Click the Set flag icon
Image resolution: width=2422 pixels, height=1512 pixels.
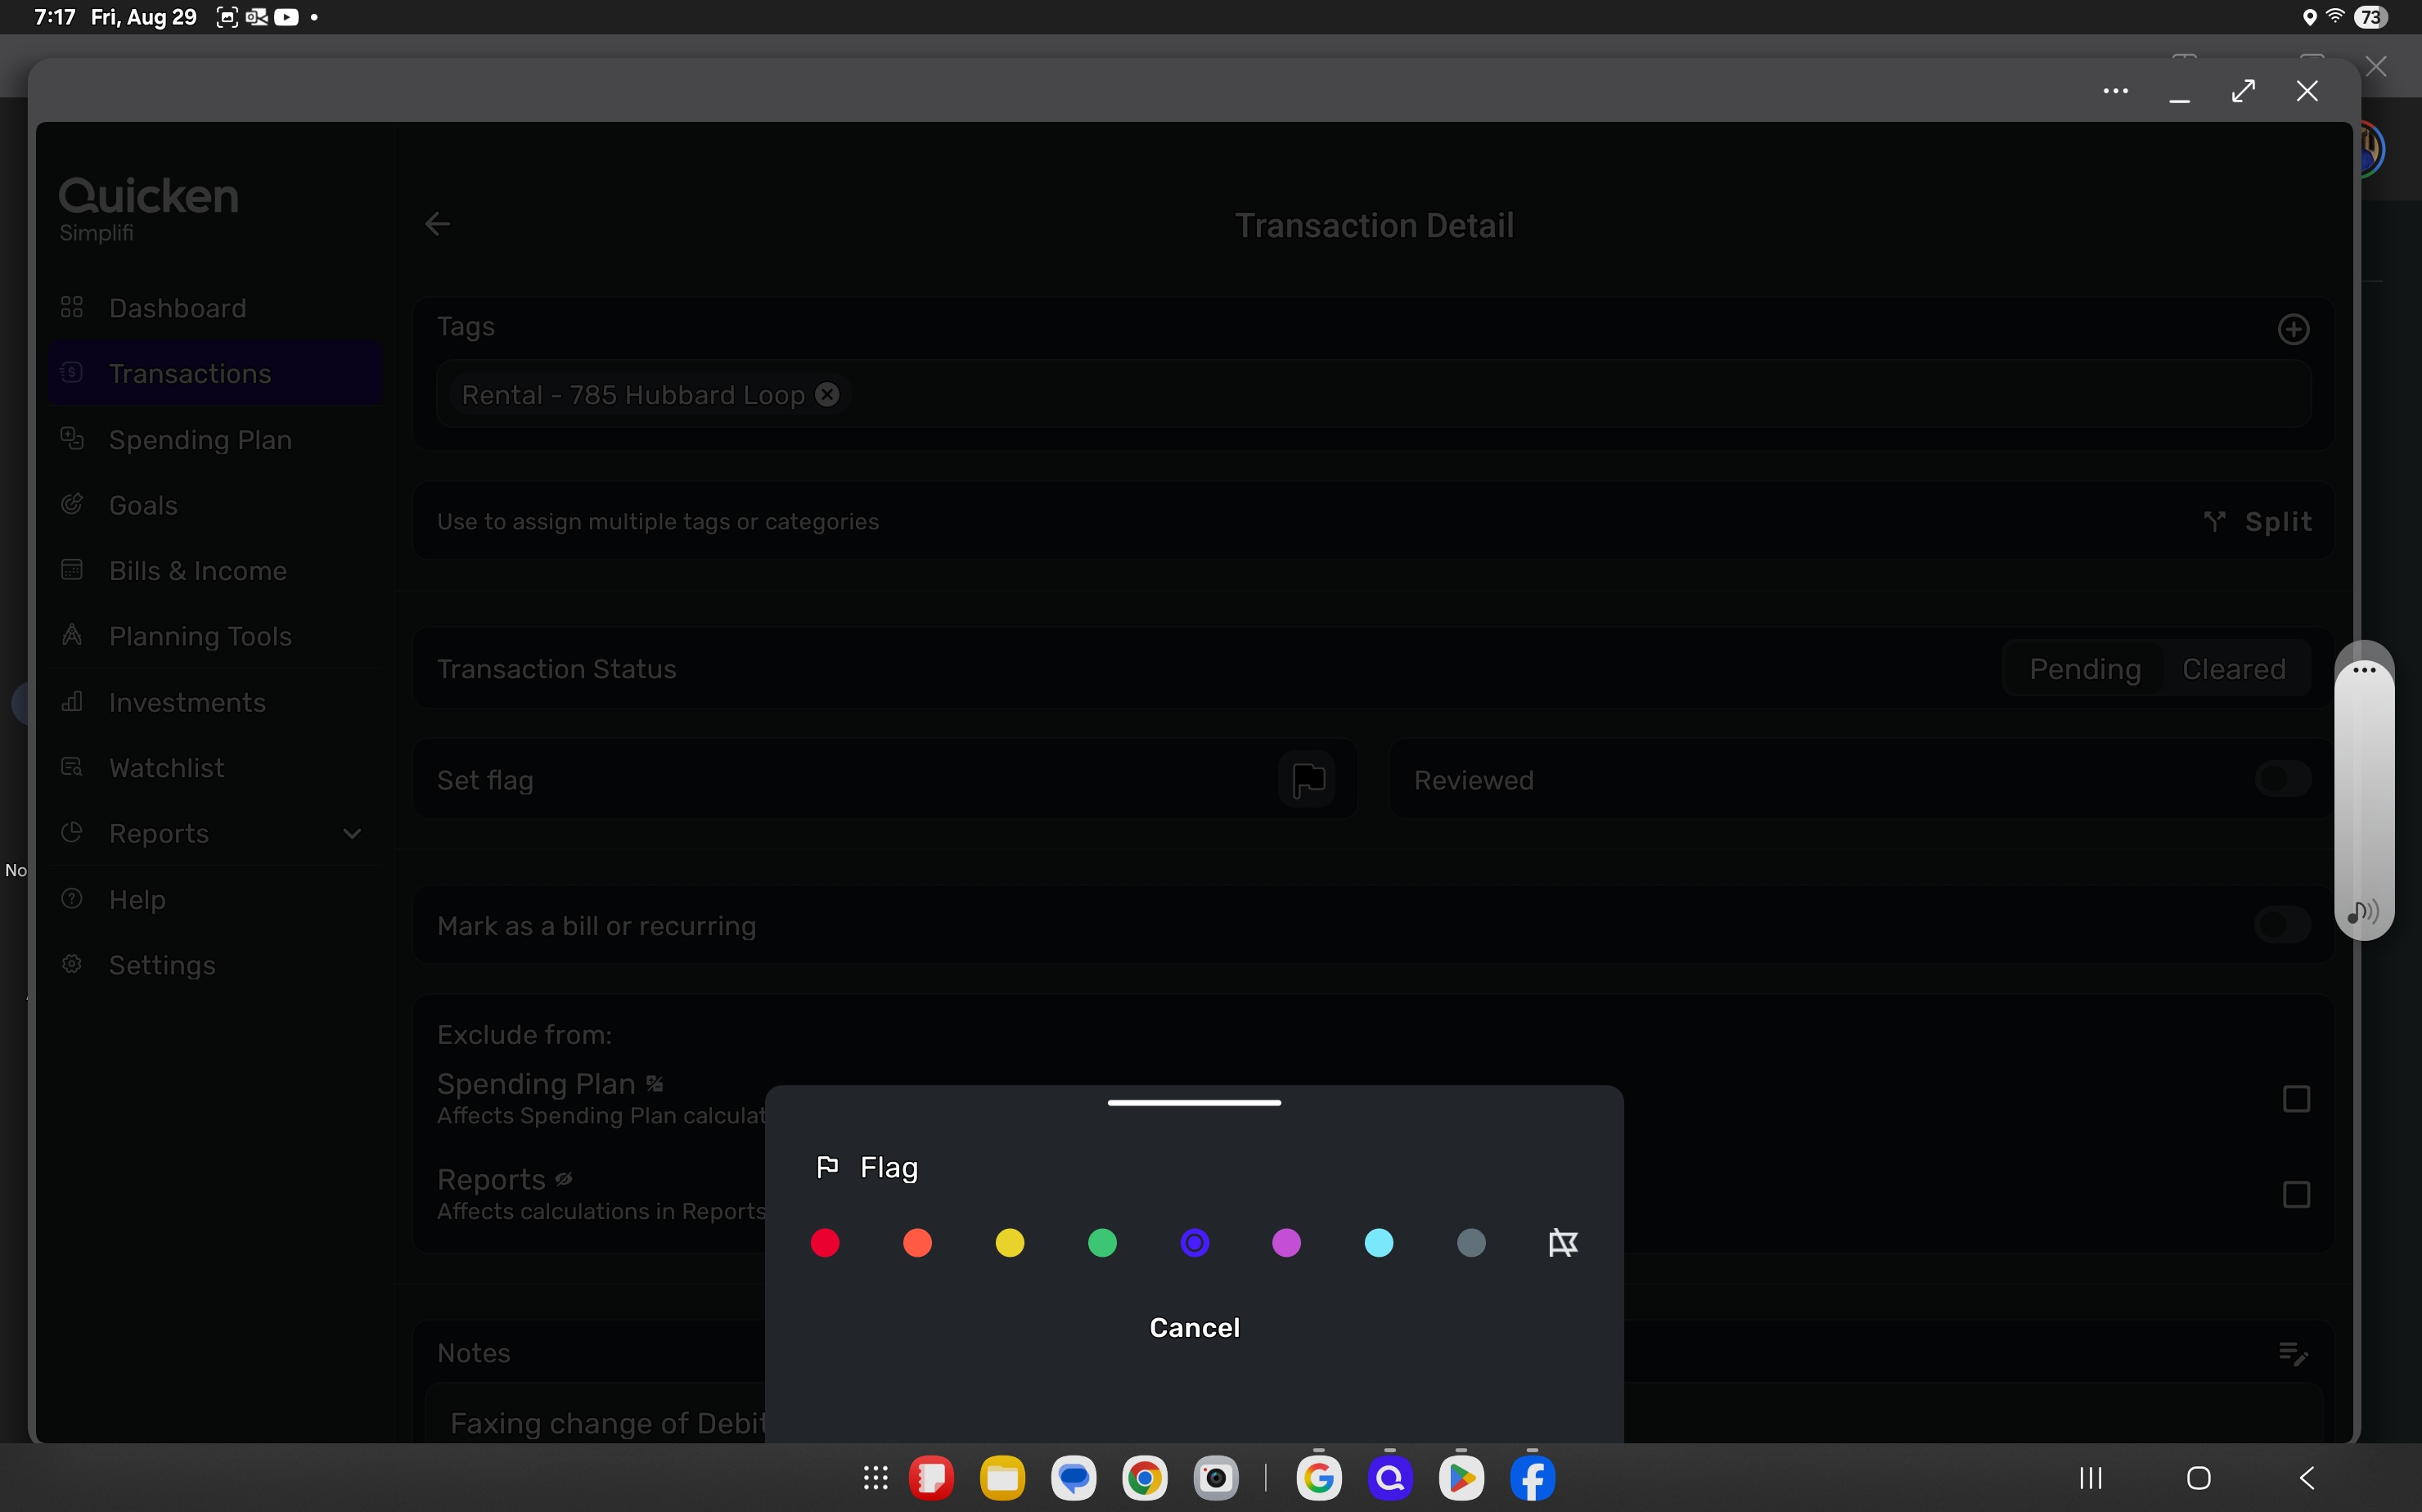point(1307,779)
